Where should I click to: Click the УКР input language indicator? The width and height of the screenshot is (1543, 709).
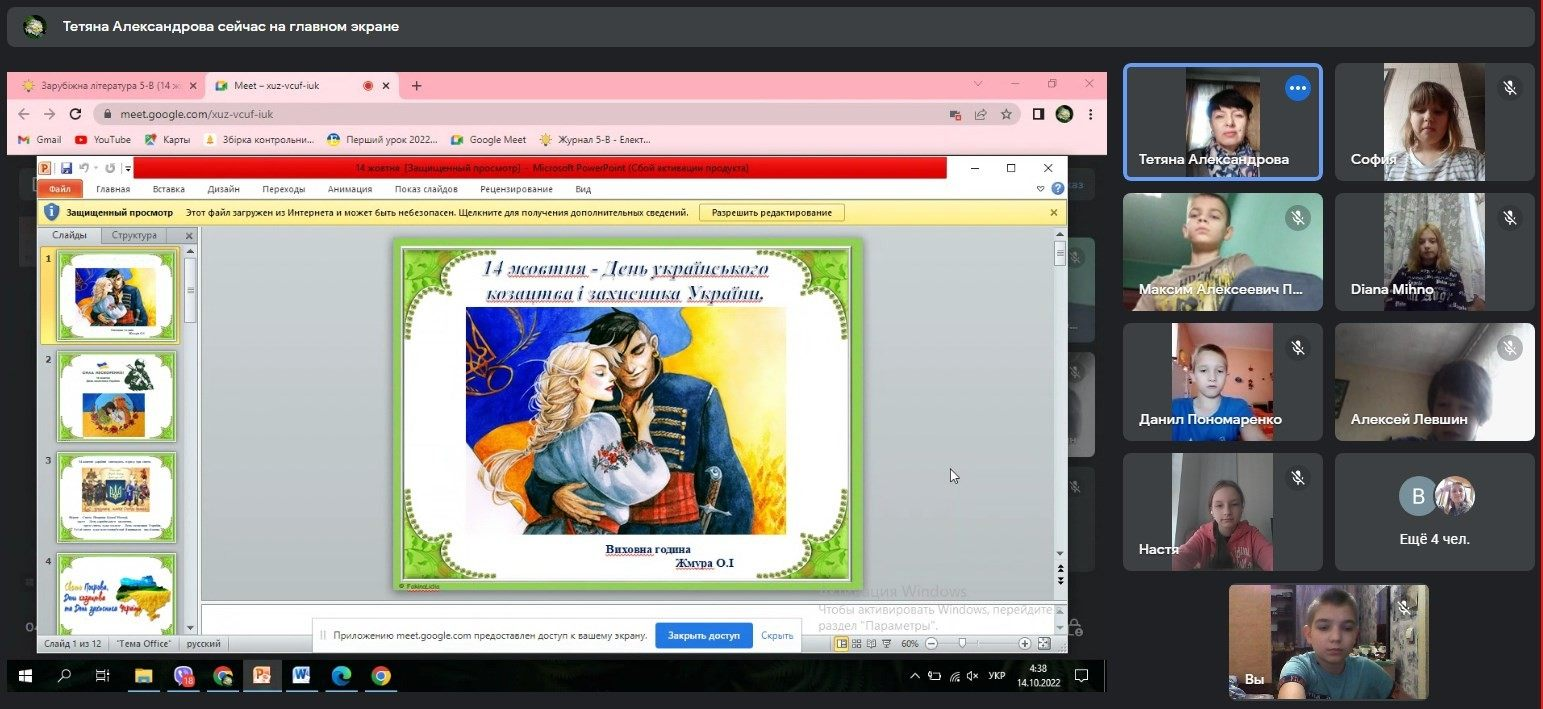click(x=997, y=676)
